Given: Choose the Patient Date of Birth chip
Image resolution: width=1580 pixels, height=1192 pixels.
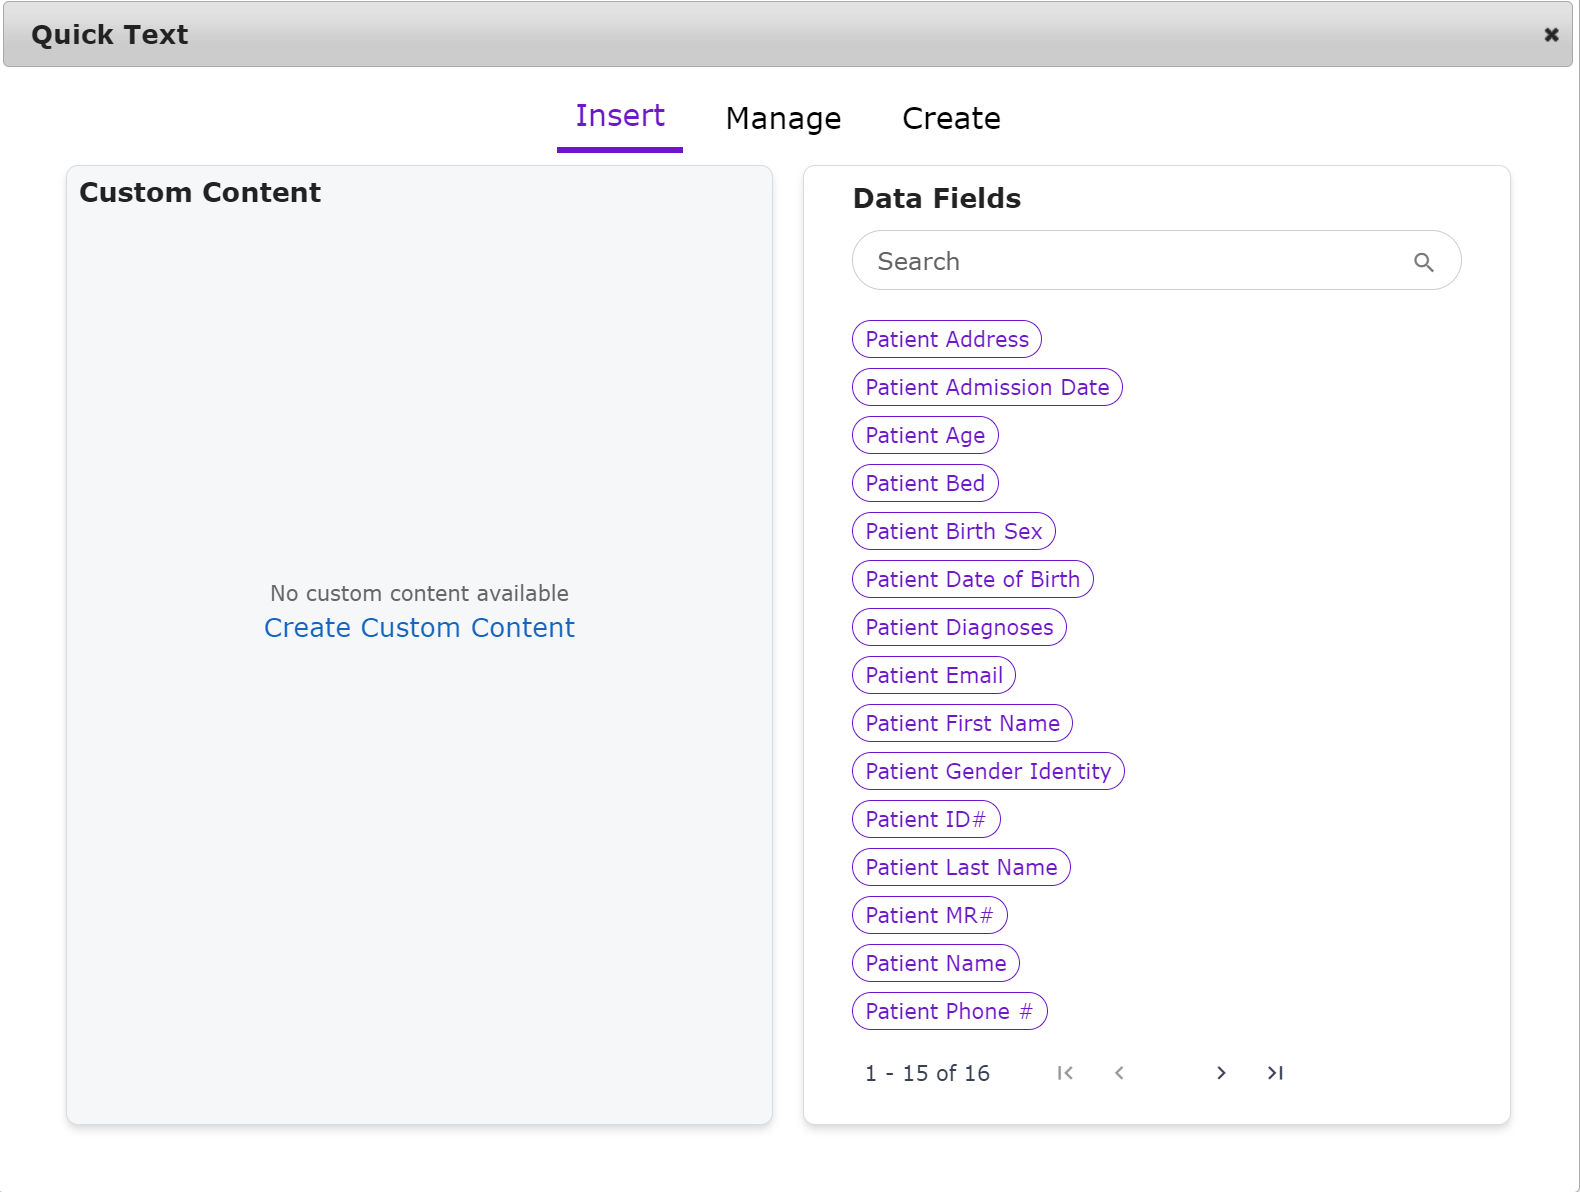Looking at the screenshot, I should pos(972,580).
